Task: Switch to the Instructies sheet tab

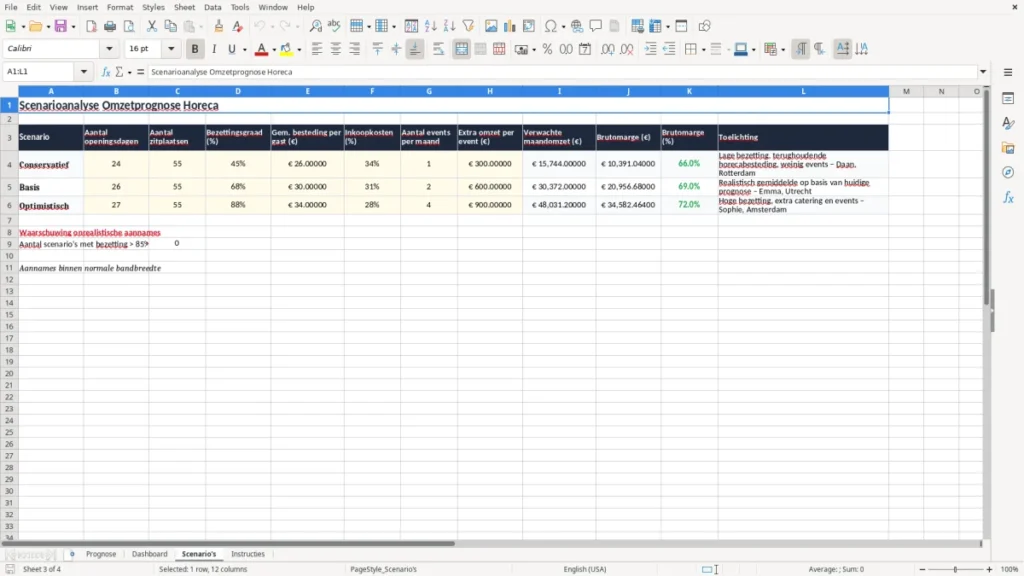Action: pos(248,554)
